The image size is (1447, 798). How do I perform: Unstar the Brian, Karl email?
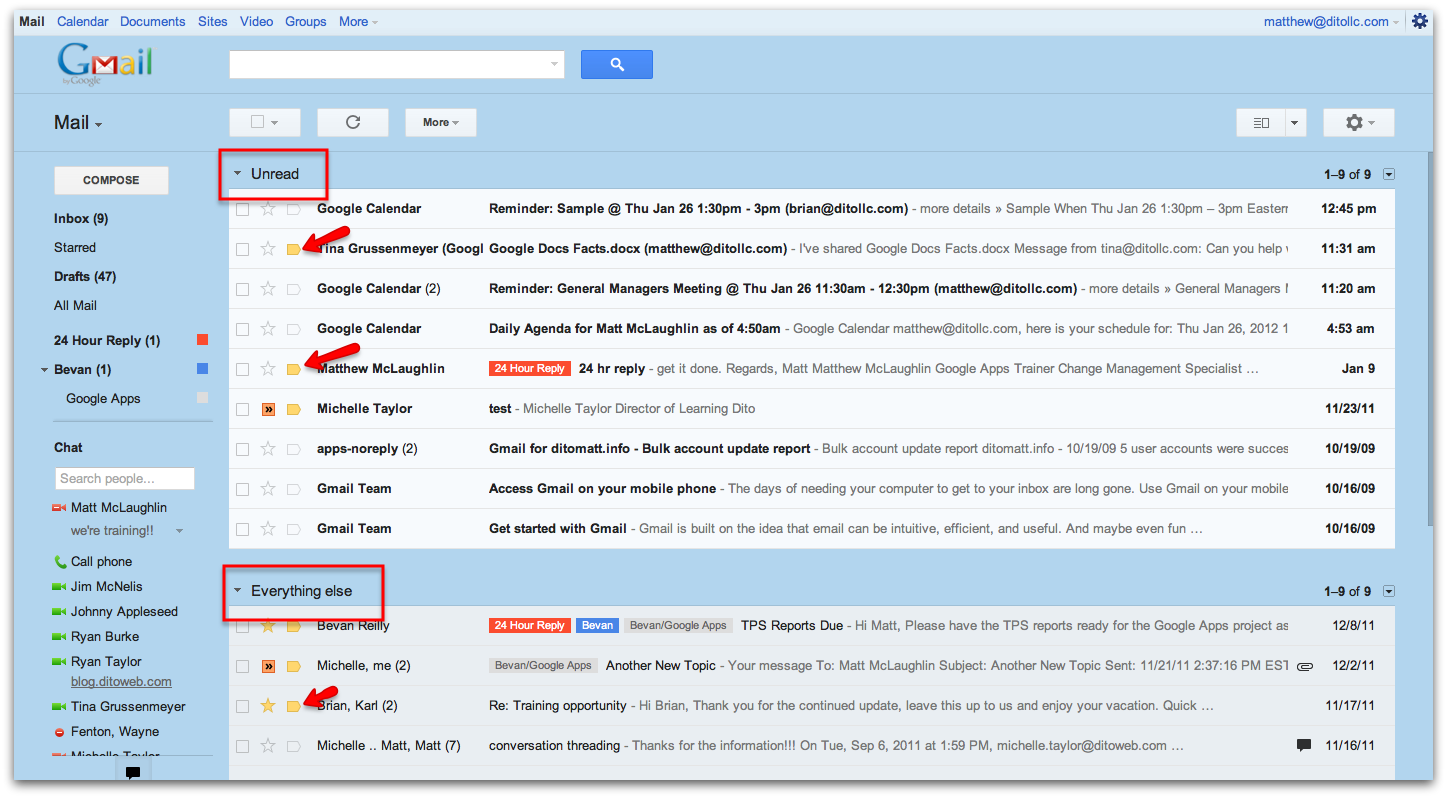pos(268,706)
